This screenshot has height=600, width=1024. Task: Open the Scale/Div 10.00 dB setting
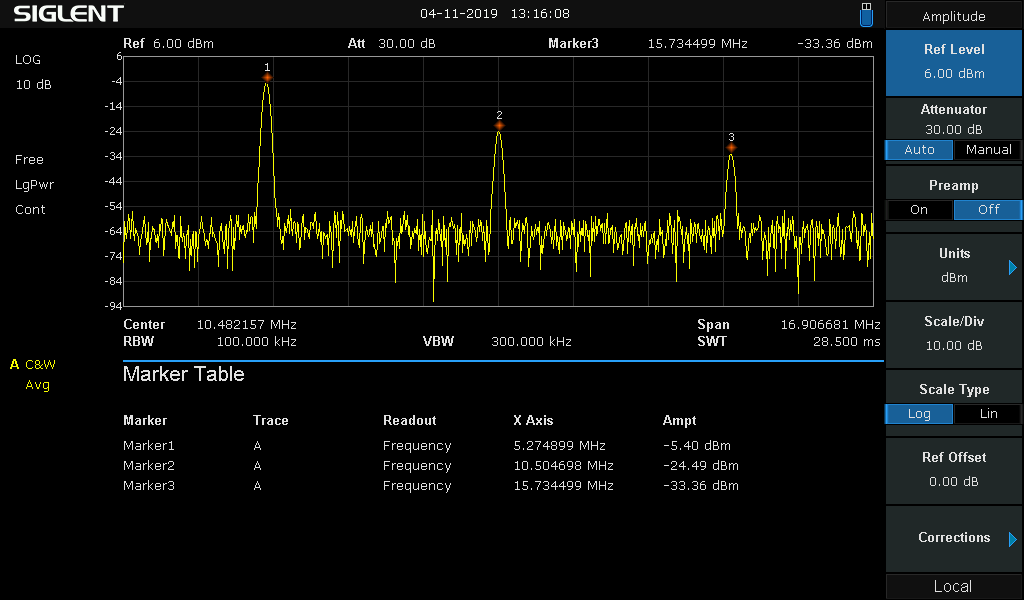click(954, 334)
